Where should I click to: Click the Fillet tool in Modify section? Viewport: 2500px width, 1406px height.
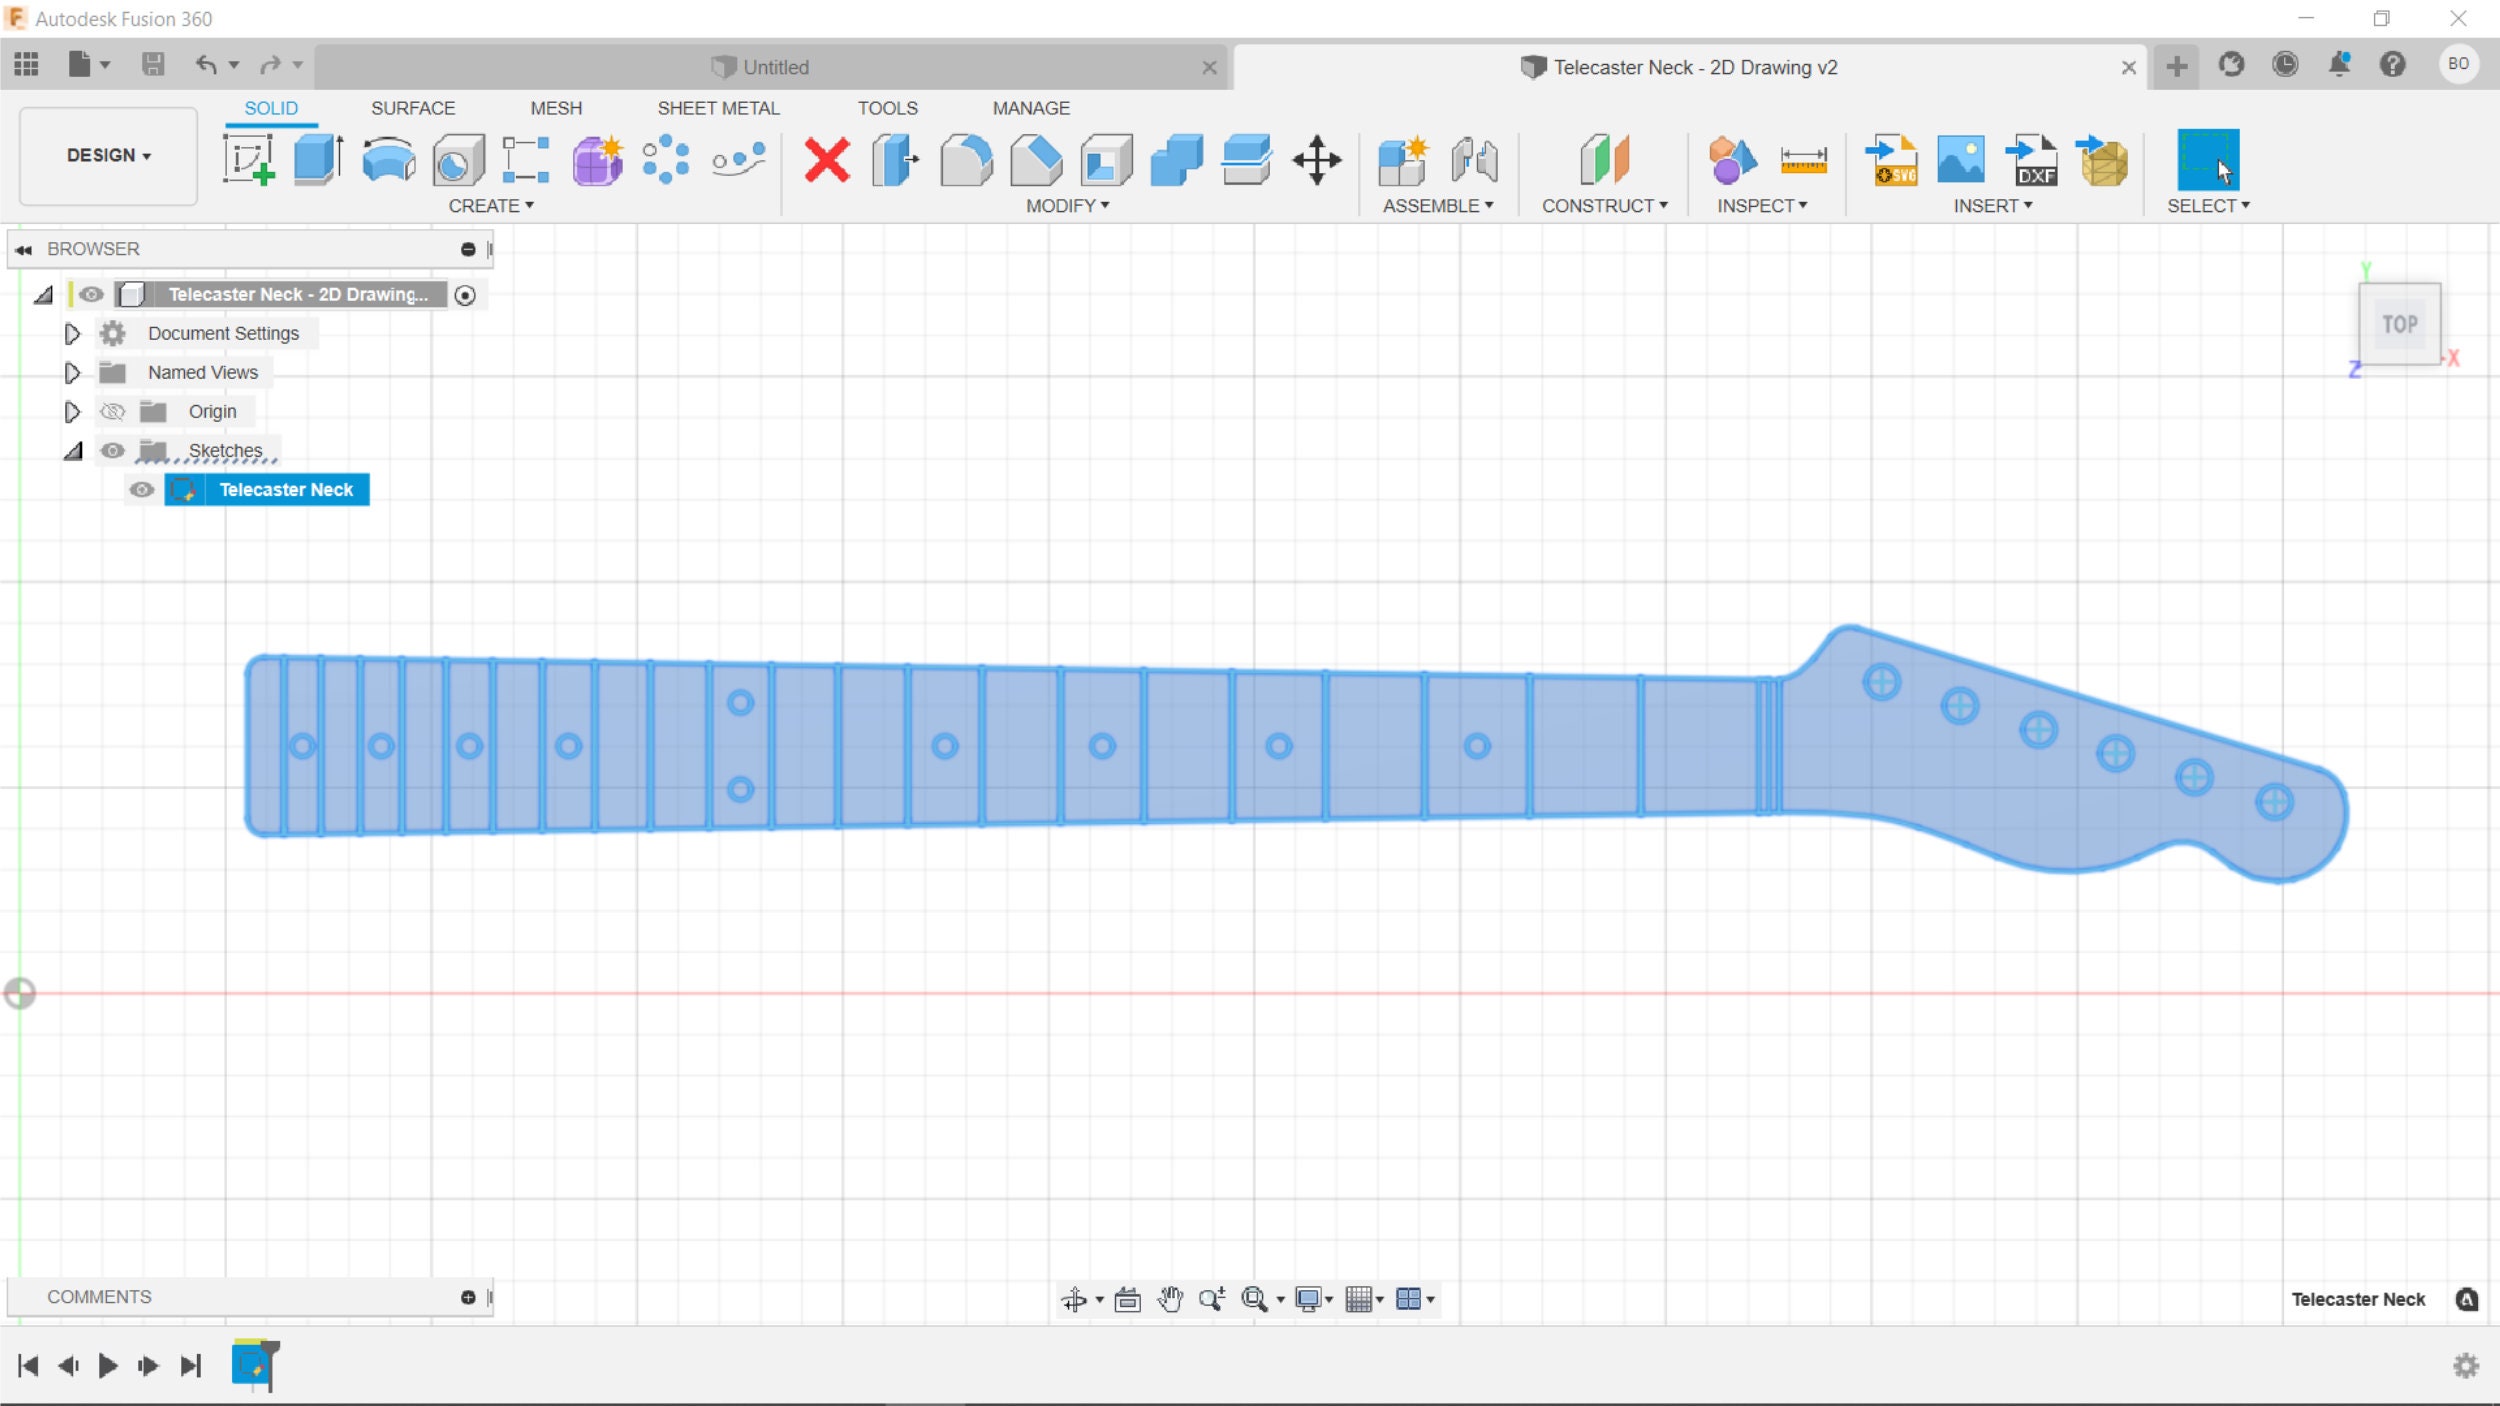968,160
